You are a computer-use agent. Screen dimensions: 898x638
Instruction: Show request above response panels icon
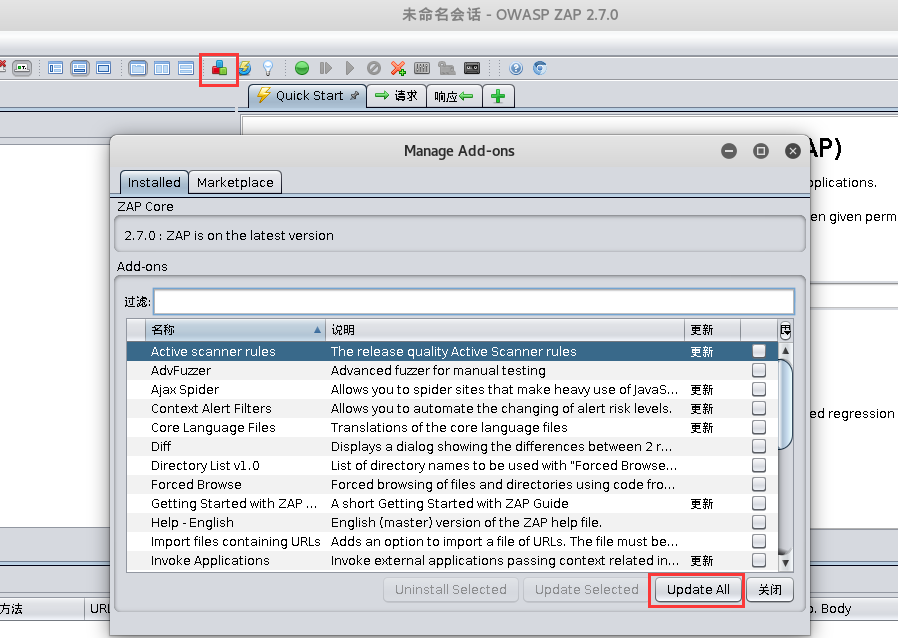[x=186, y=68]
